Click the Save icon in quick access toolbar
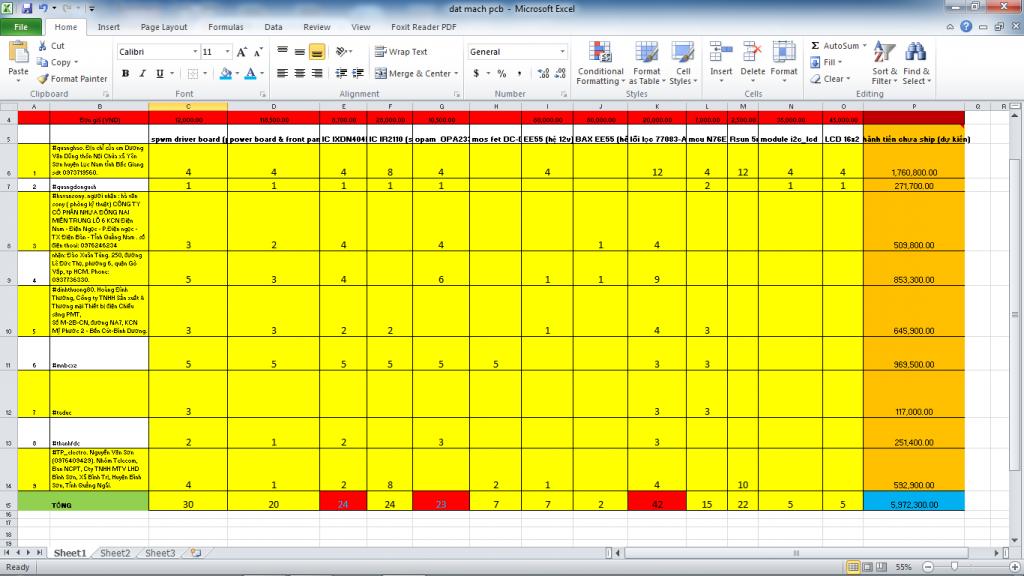The height and width of the screenshot is (576, 1024). (27, 8)
